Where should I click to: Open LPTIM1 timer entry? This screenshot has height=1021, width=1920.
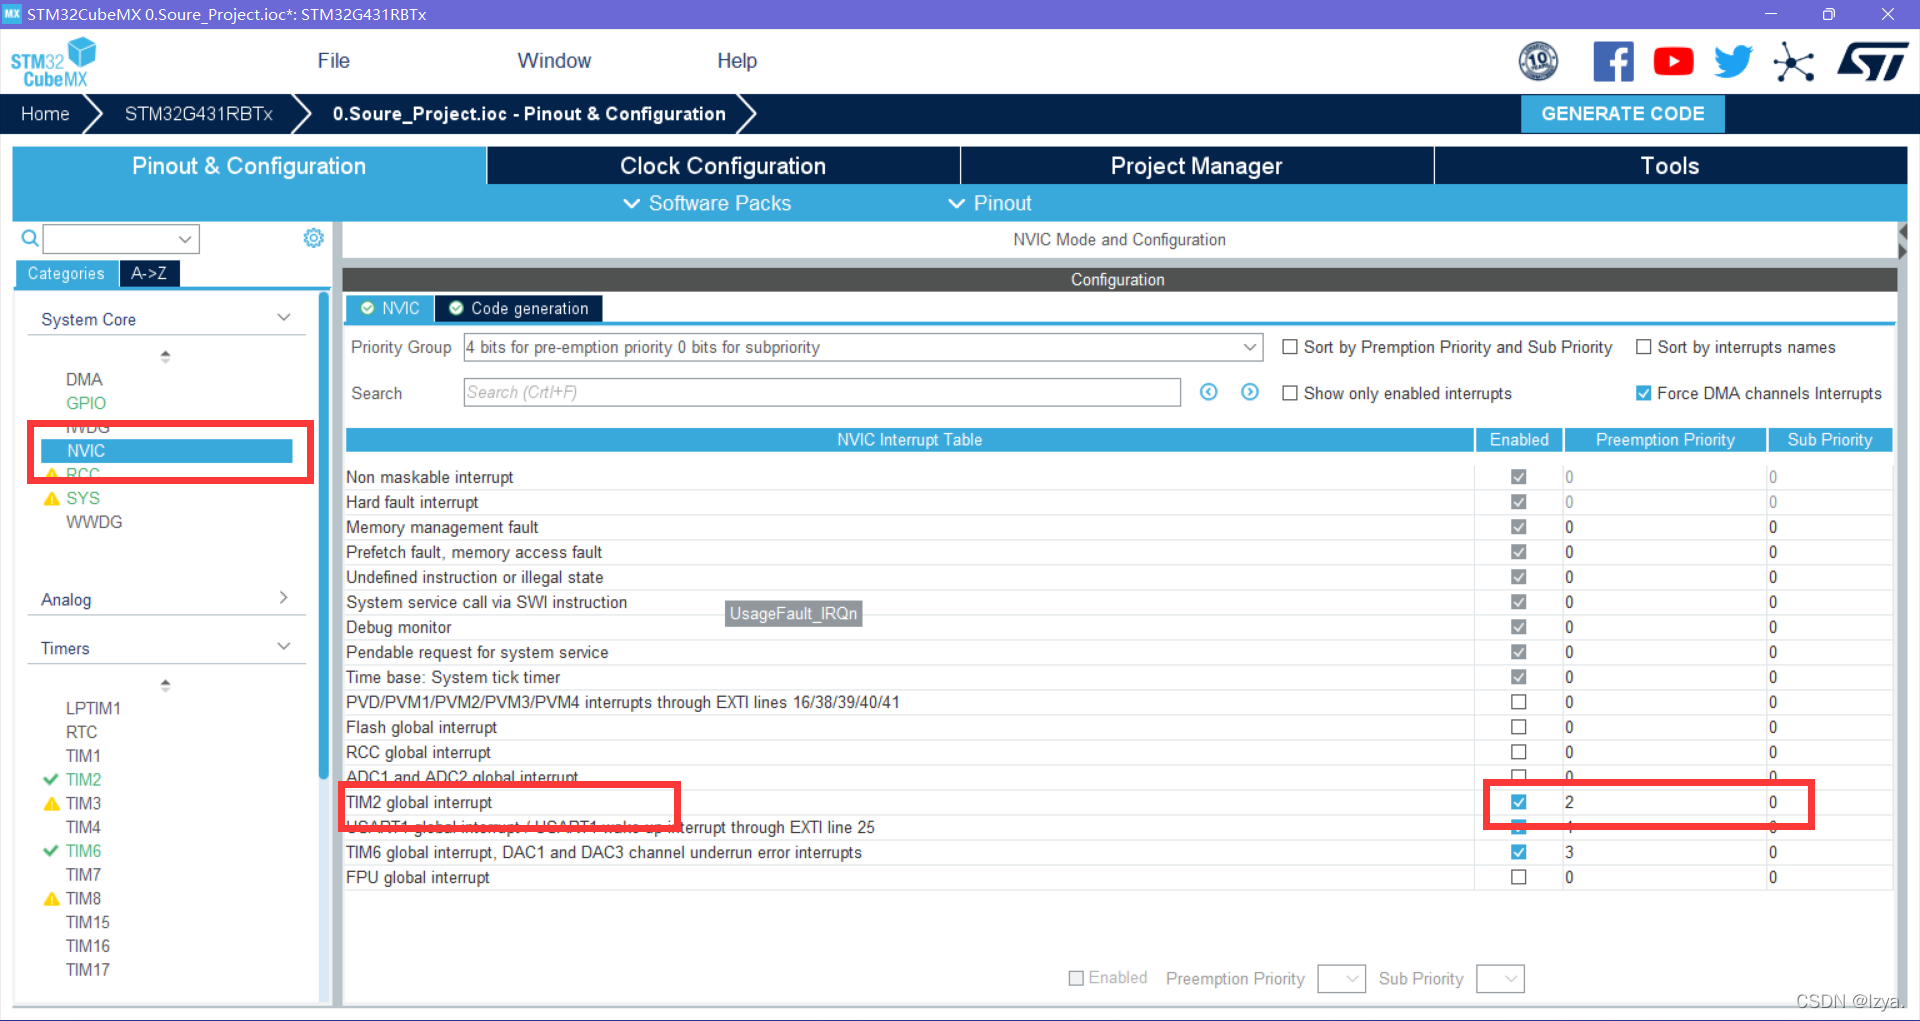93,708
